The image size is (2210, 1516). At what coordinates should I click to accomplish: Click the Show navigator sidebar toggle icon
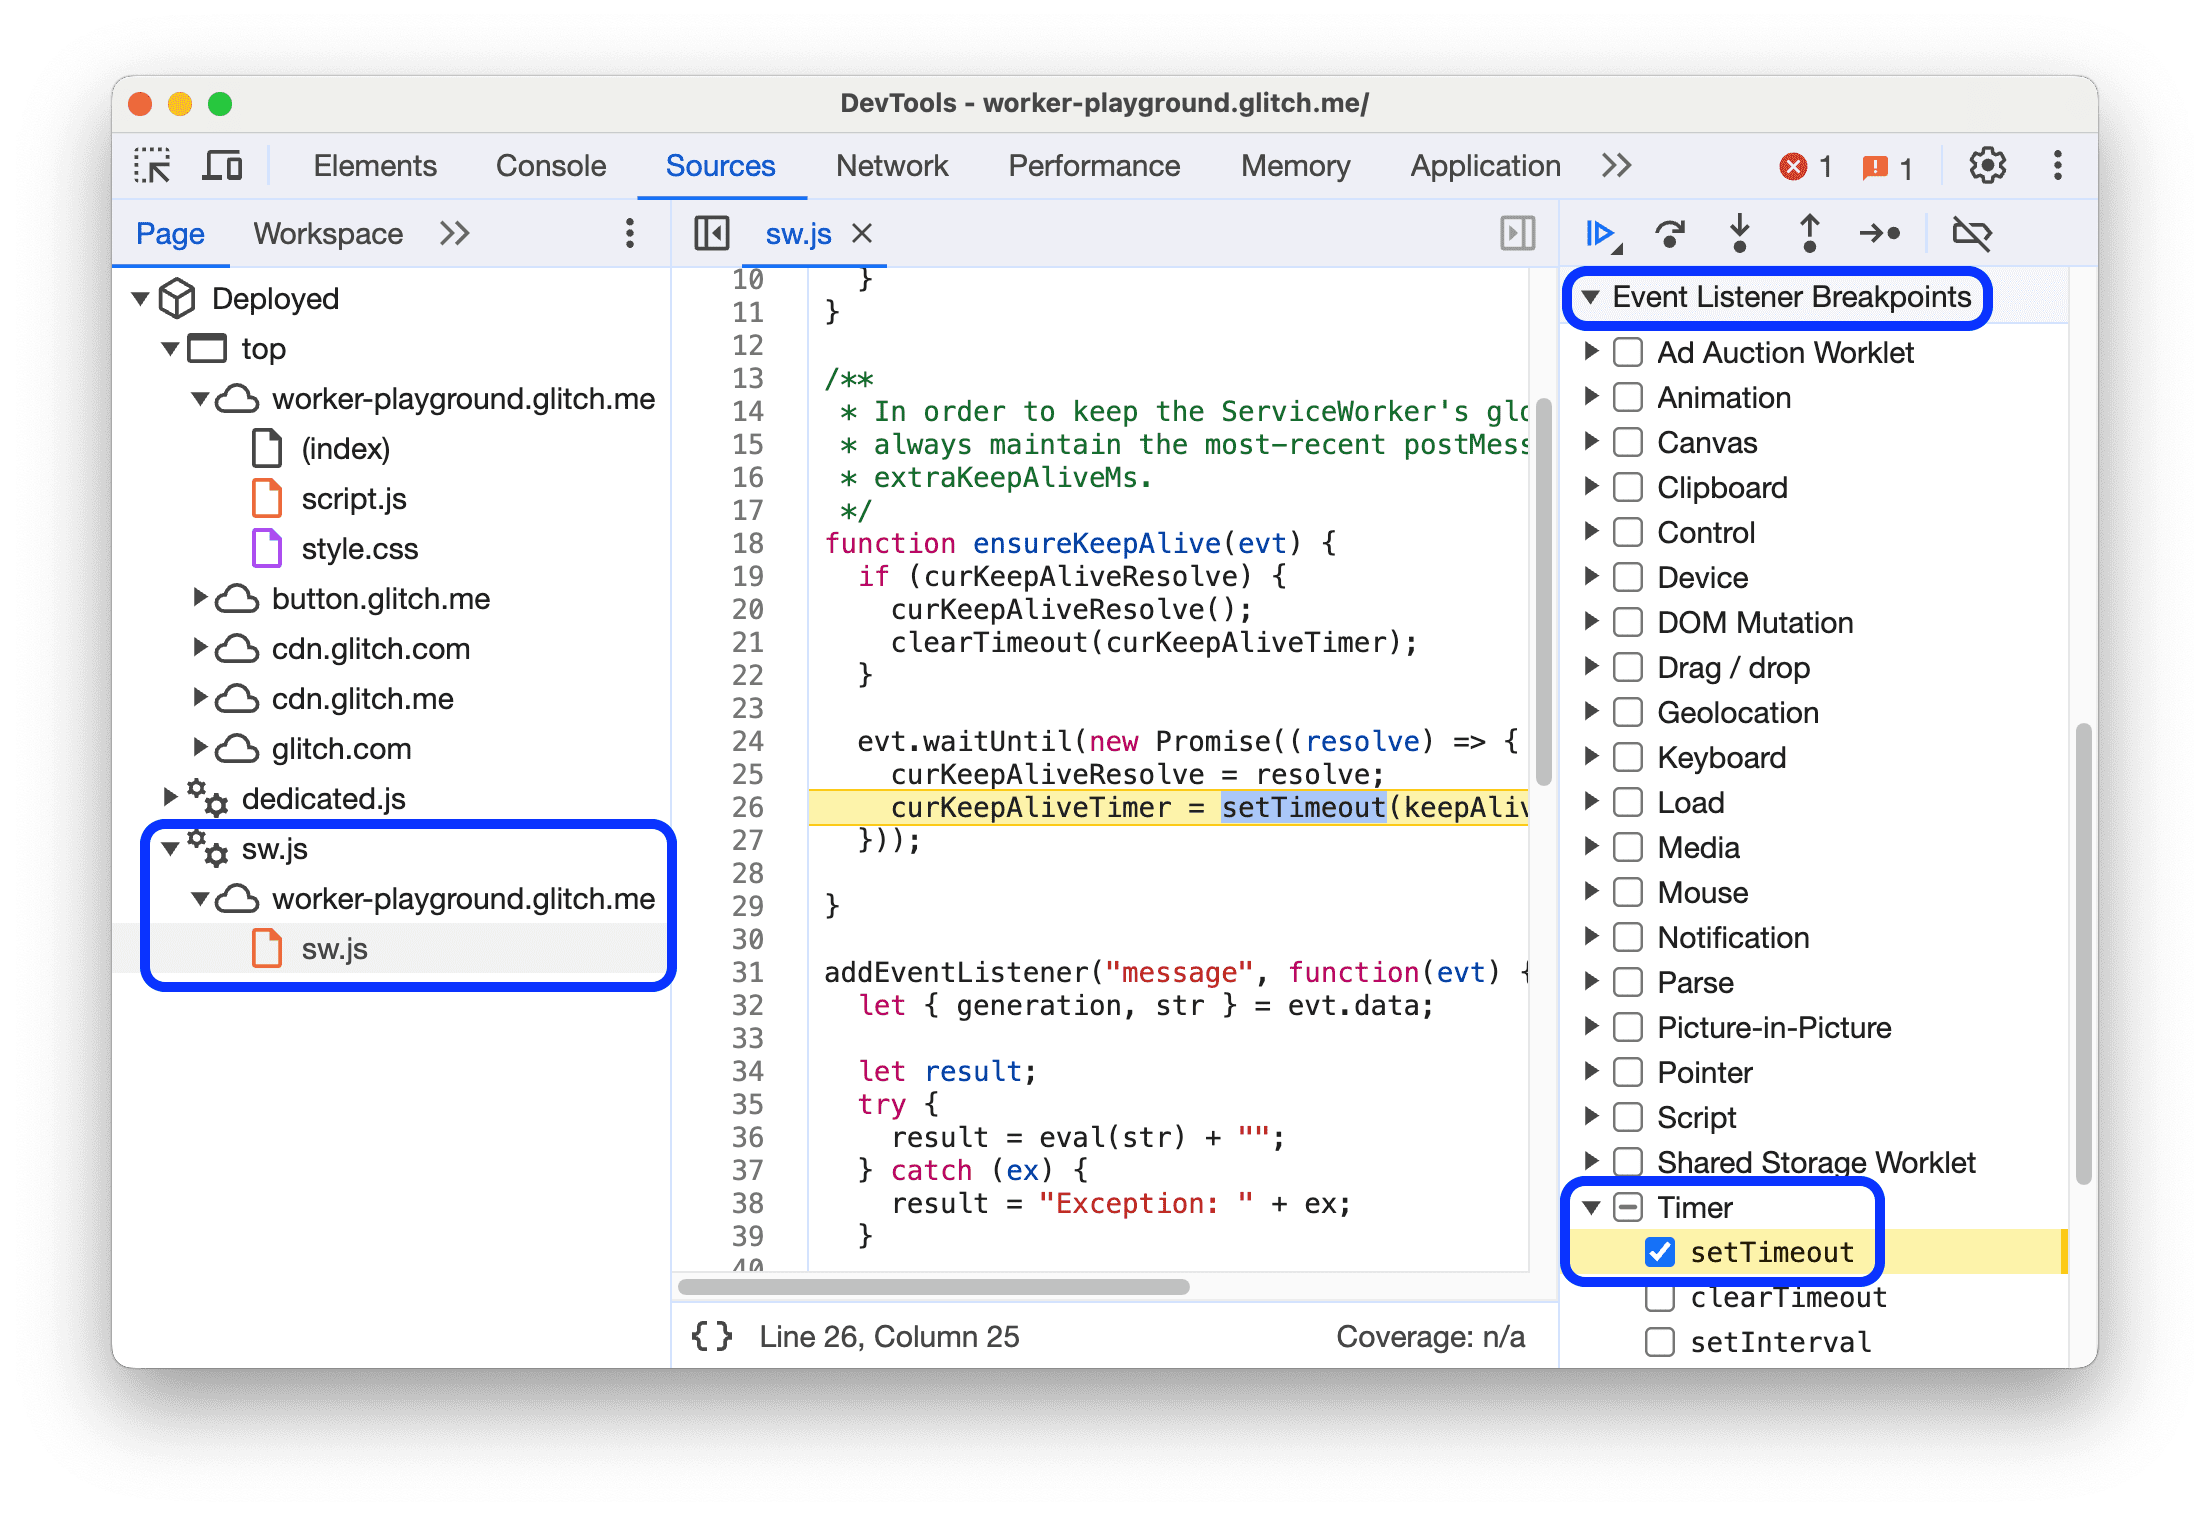tap(709, 233)
